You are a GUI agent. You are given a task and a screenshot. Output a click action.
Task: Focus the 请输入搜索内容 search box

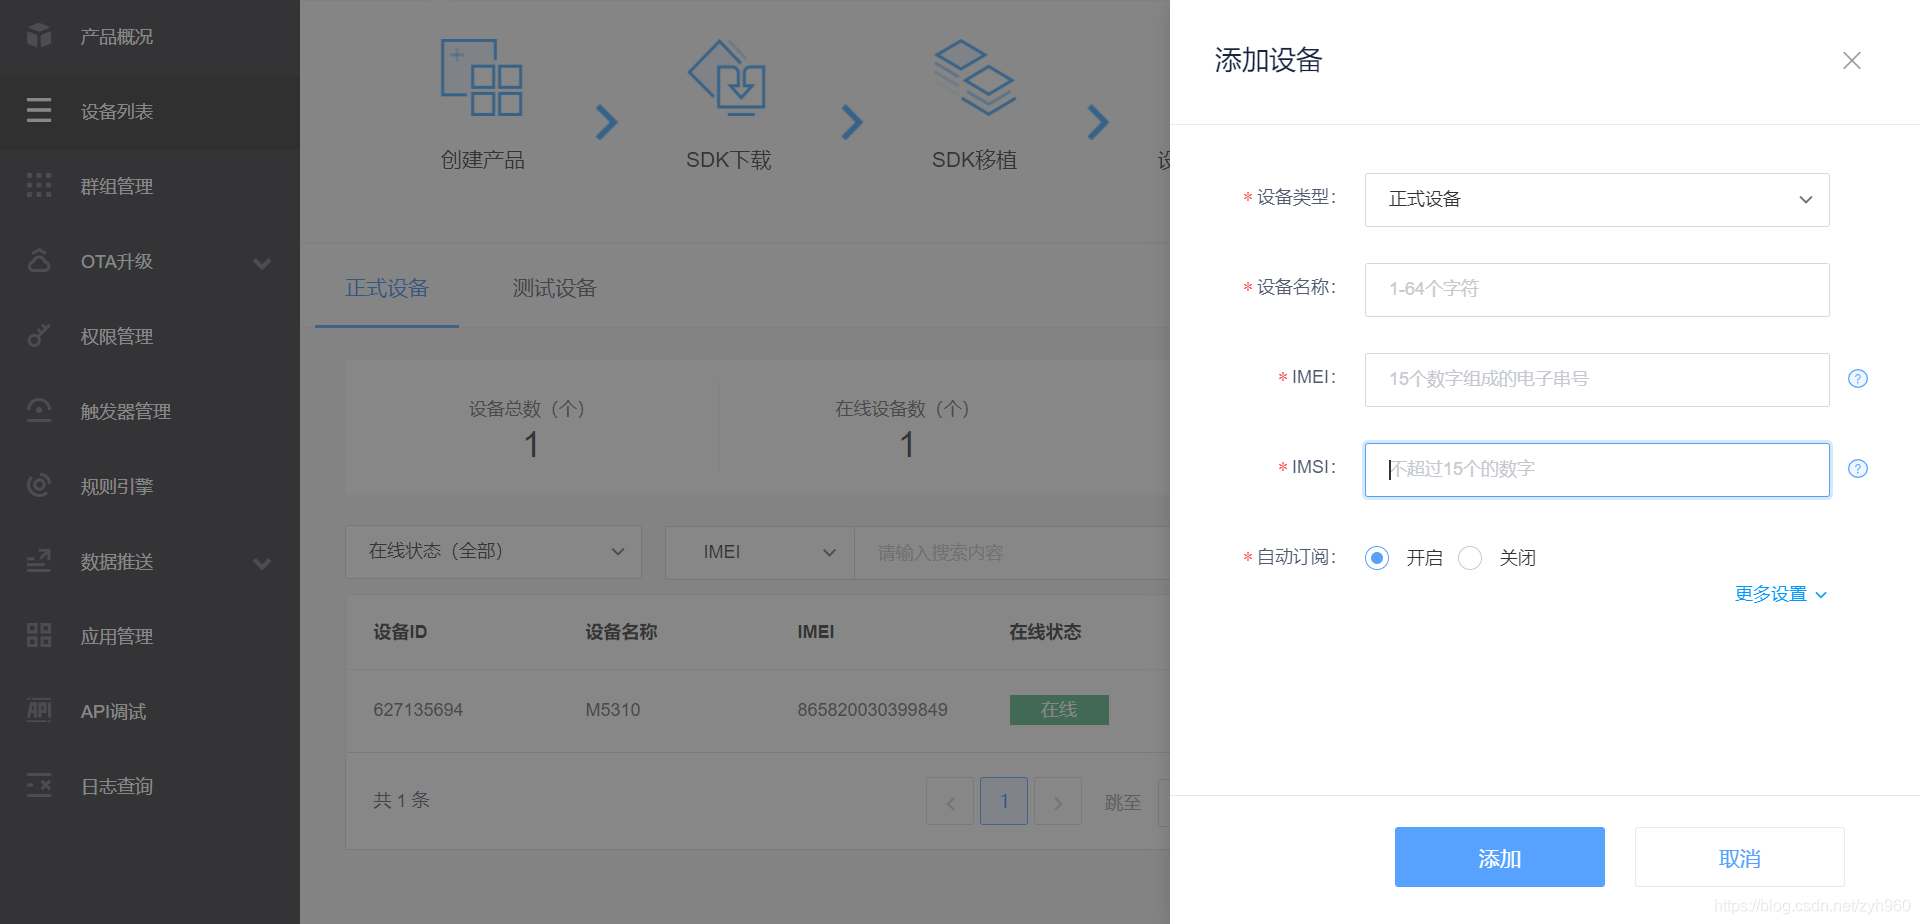[1012, 553]
